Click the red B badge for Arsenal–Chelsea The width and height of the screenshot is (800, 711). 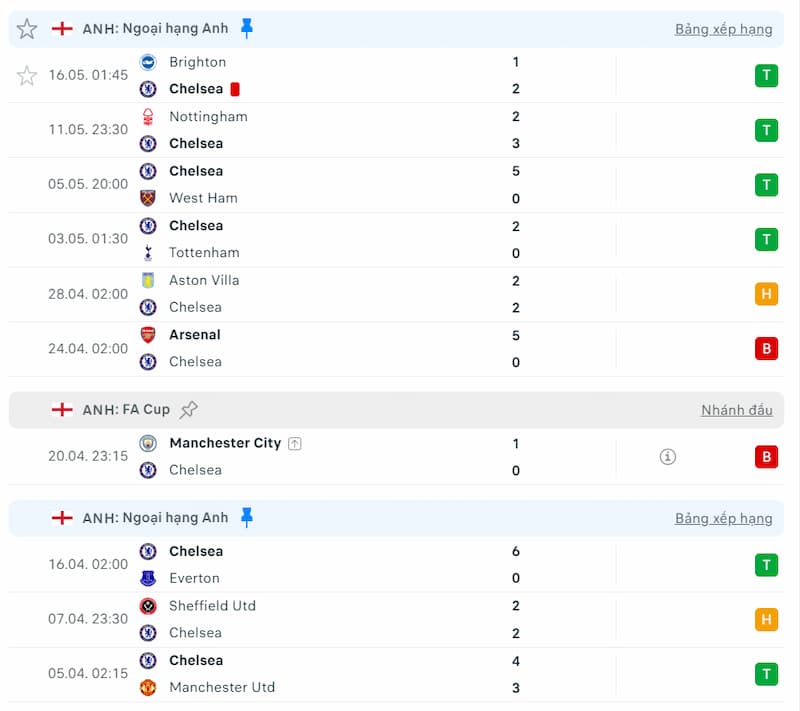tap(766, 348)
